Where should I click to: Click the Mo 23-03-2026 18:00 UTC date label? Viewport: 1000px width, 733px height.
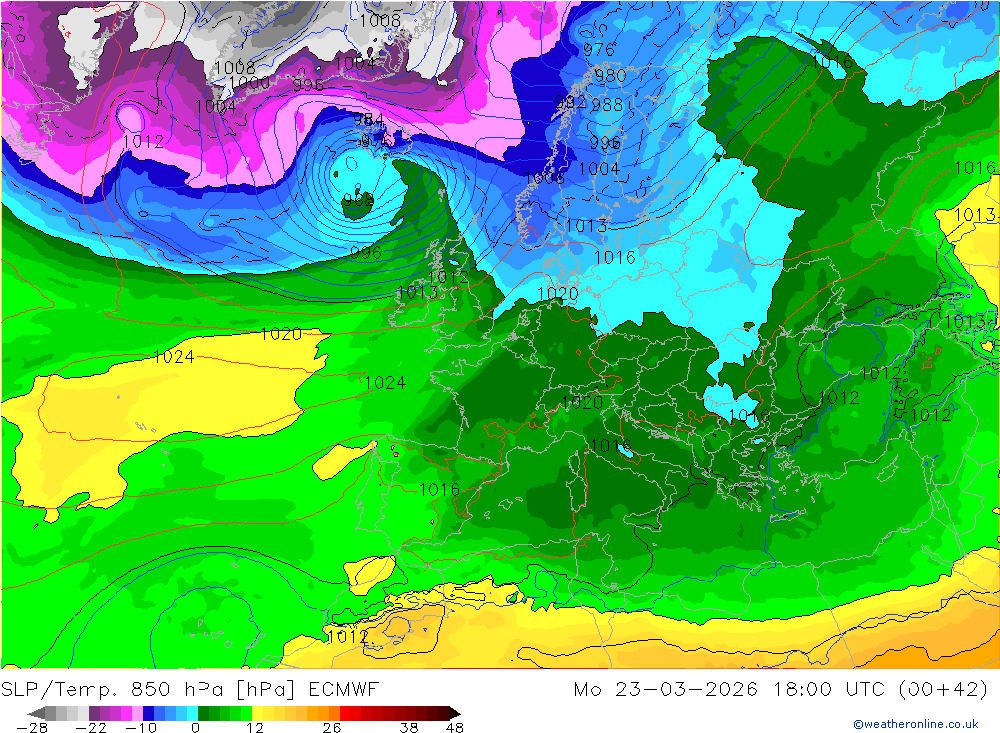click(730, 690)
